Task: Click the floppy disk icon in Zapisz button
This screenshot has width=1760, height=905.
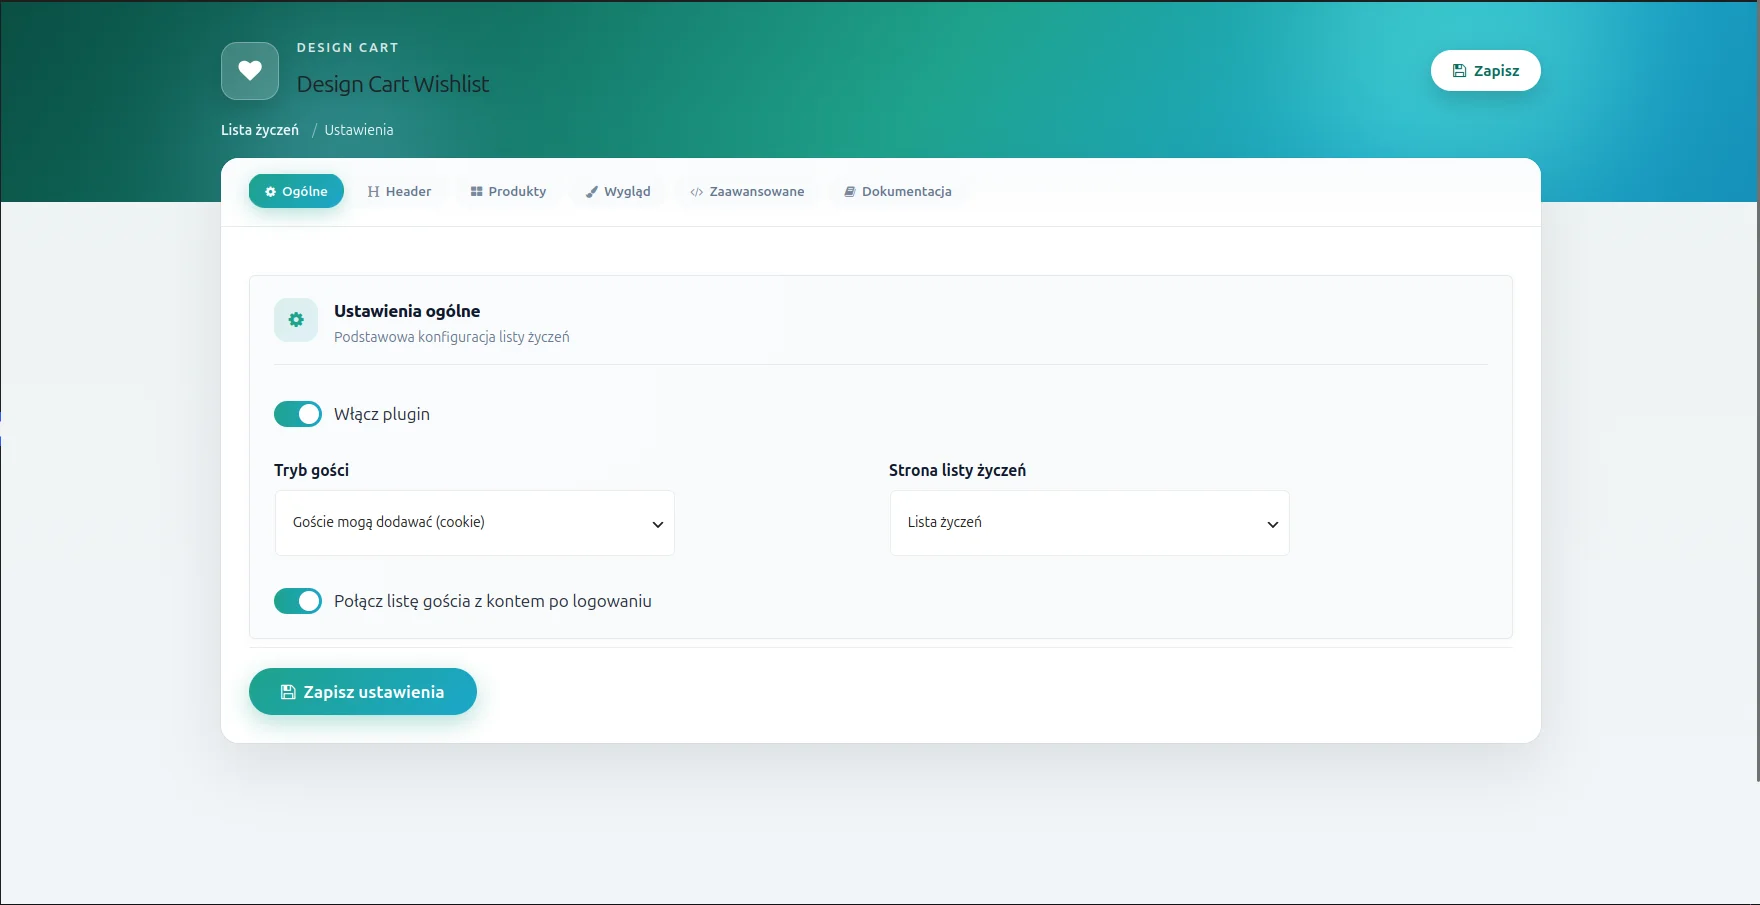Action: click(1459, 71)
